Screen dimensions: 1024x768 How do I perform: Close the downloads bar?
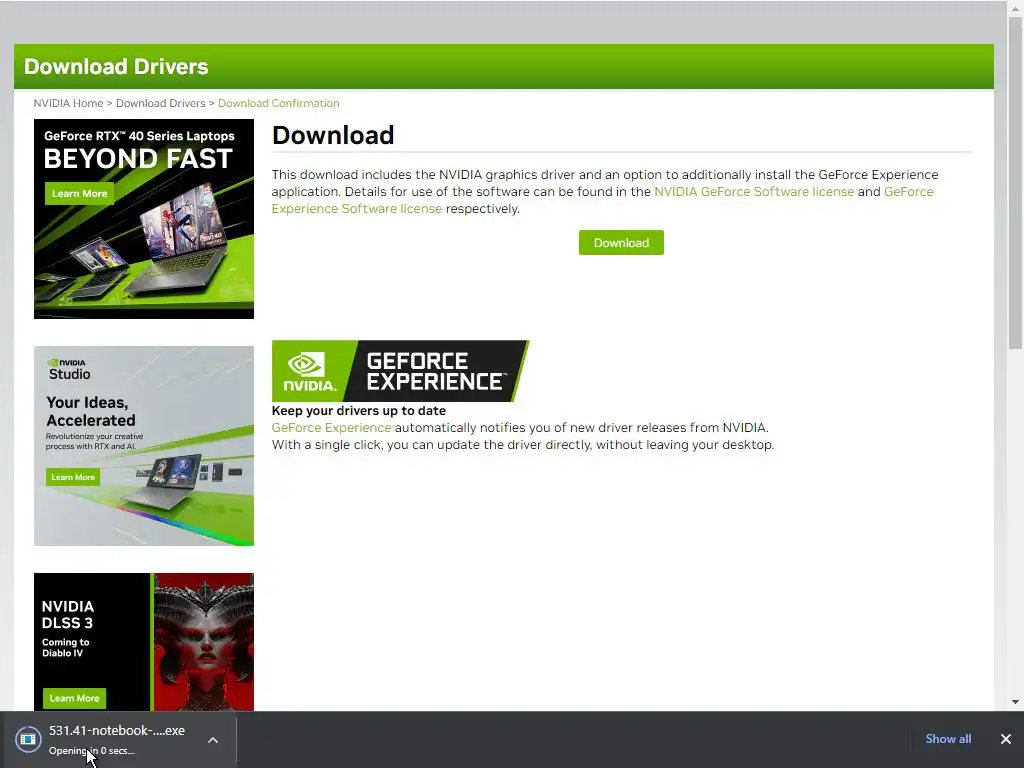(1006, 739)
